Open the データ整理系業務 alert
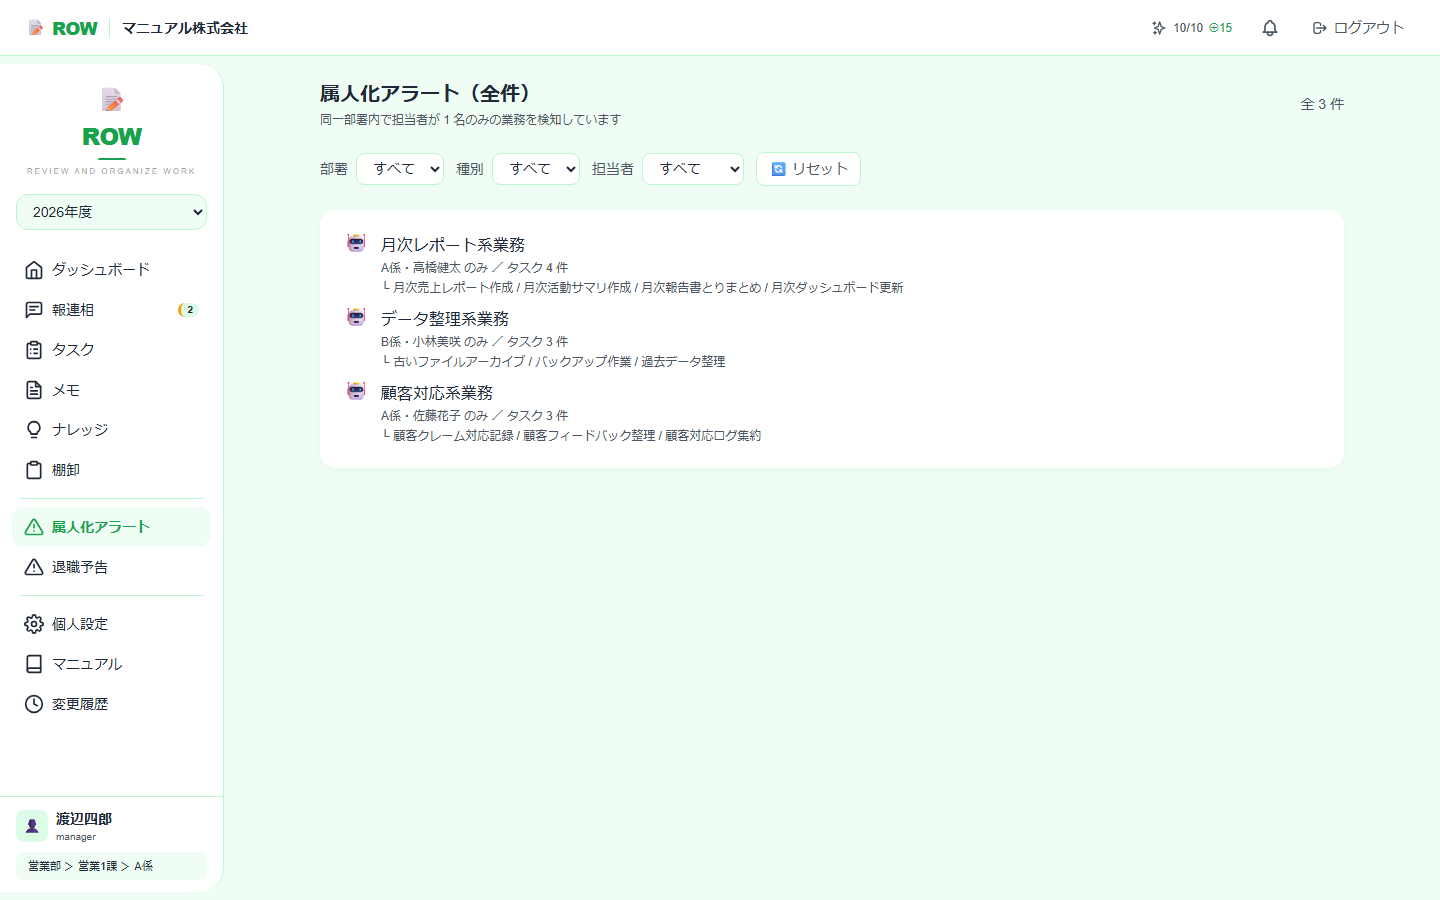1440x900 pixels. pos(445,319)
